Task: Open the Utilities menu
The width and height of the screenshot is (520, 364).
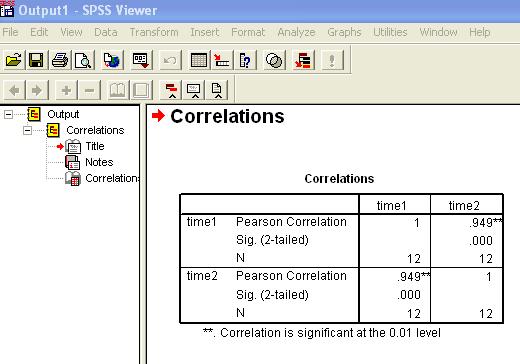Action: [x=390, y=32]
